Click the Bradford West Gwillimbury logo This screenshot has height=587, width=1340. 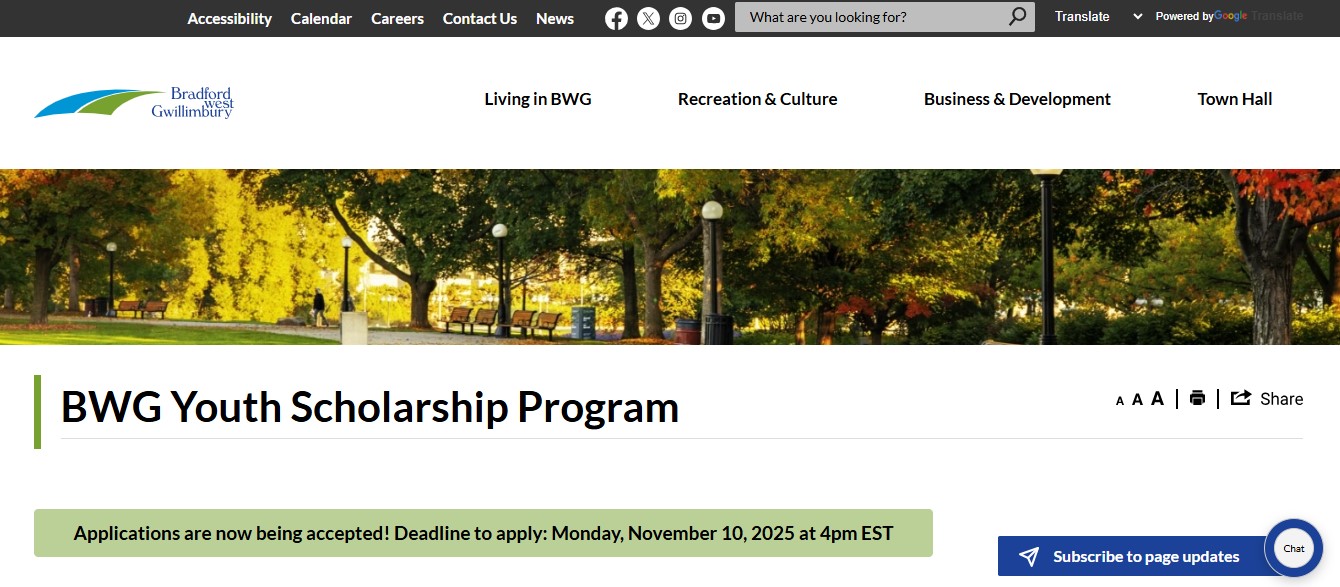click(134, 103)
